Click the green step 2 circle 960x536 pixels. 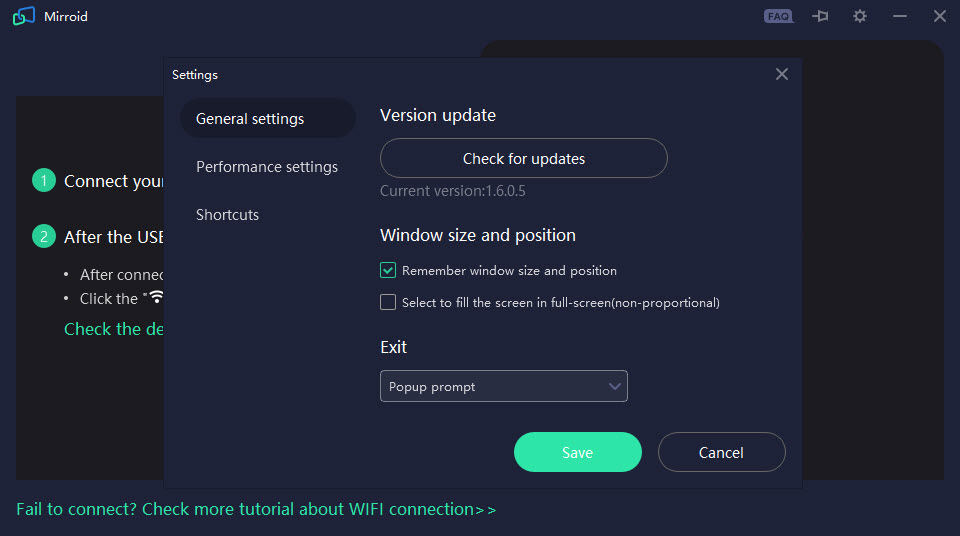point(43,236)
